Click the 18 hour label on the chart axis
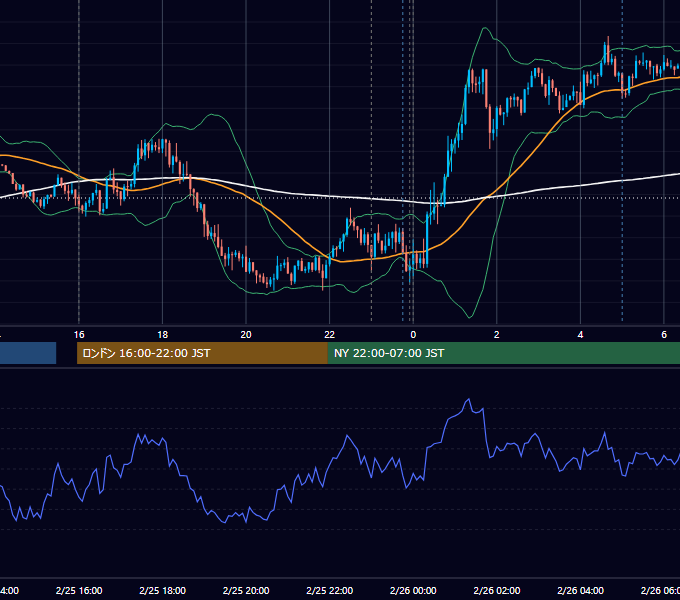Screen dimensions: 680x600 pyautogui.click(x=162, y=335)
